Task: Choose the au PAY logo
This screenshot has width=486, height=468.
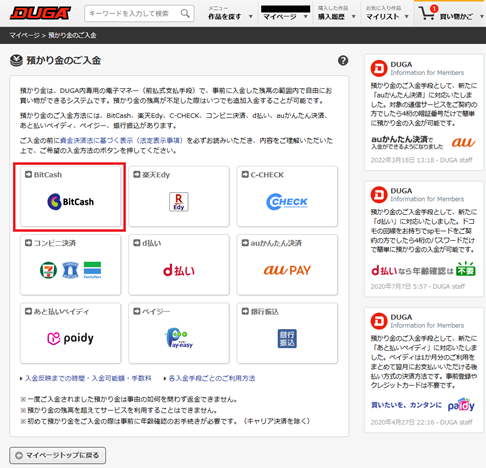Action: (287, 270)
